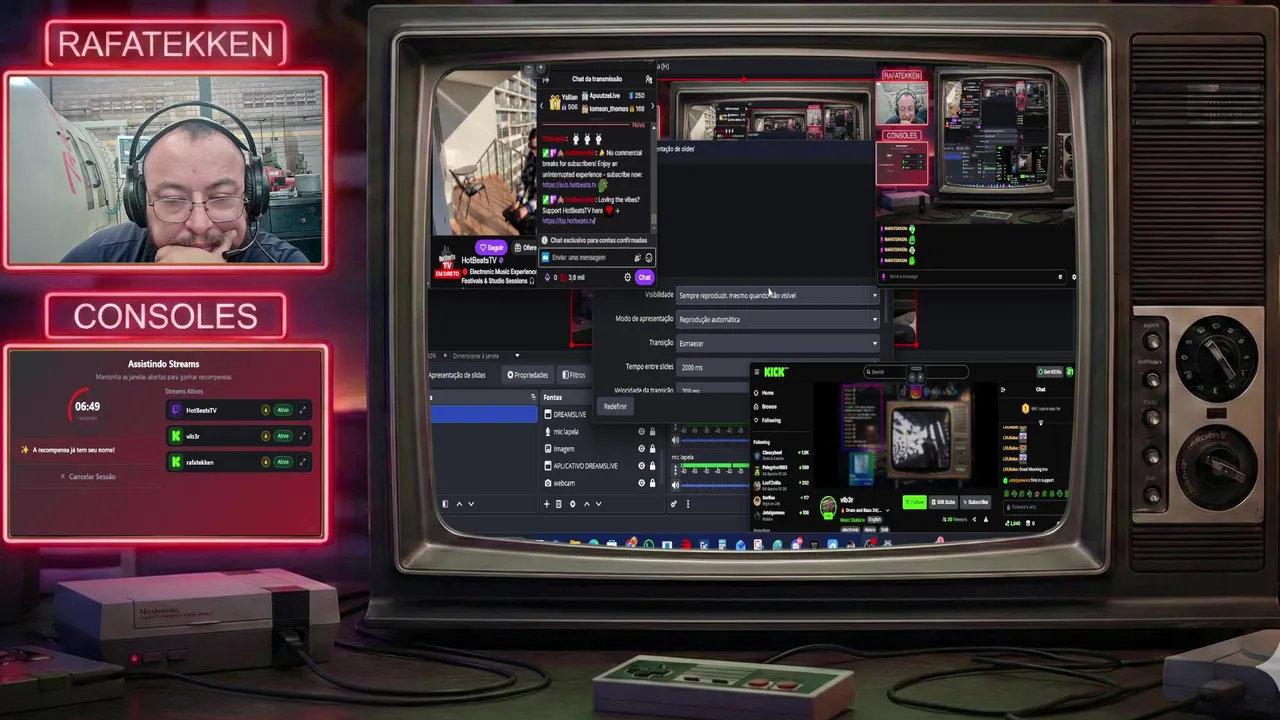The height and width of the screenshot is (720, 1280).
Task: Select APLICATIVO DREAMSLIVE source row
Action: (600, 466)
